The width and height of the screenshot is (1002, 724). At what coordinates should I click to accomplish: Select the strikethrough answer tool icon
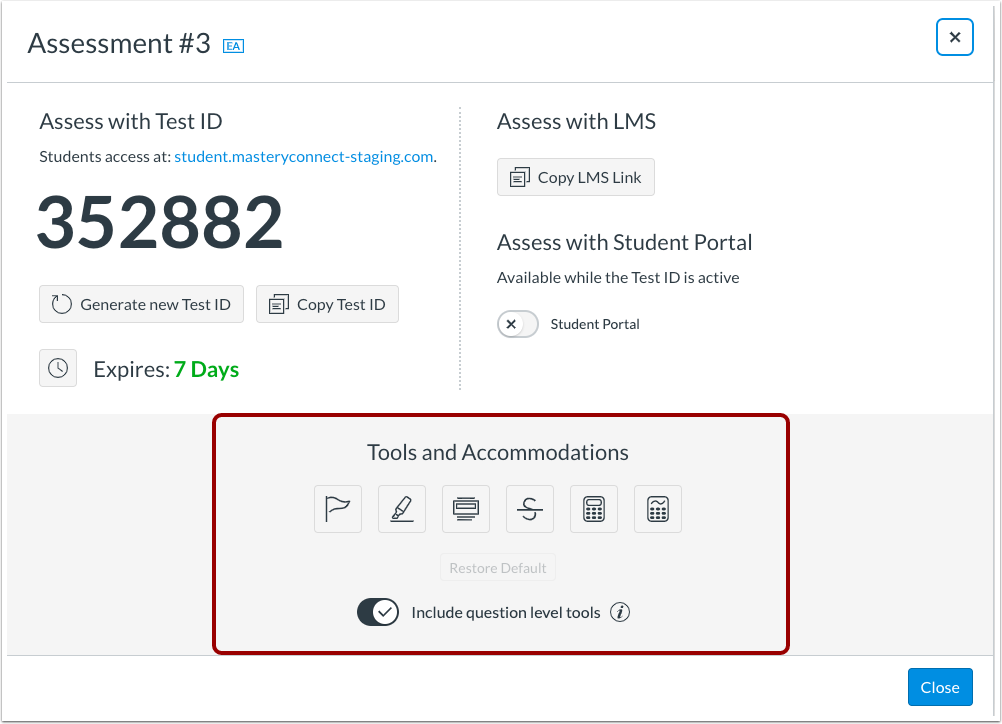pos(530,509)
